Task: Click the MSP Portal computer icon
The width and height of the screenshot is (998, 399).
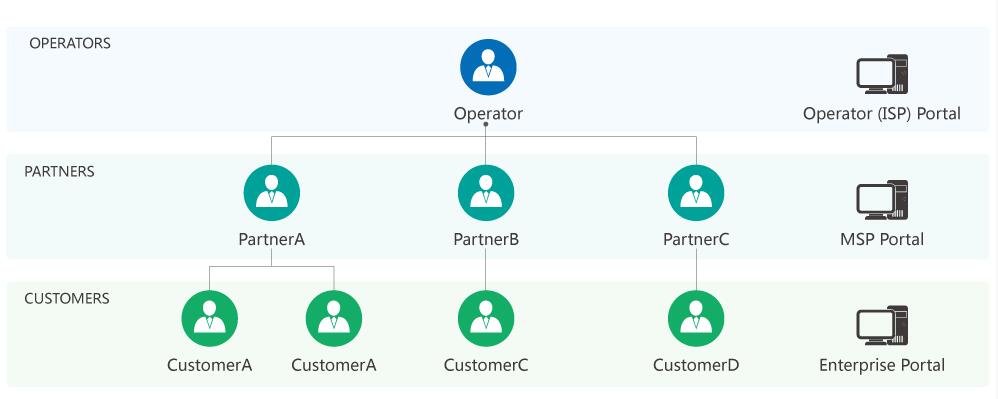Action: click(882, 200)
